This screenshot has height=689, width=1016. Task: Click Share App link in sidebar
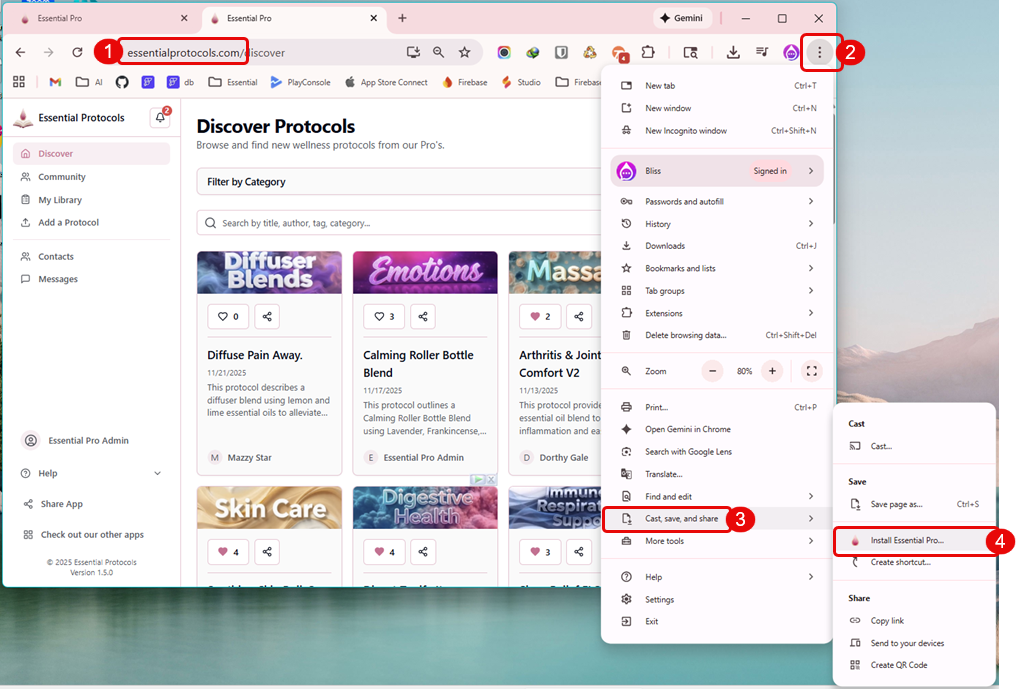click(x=61, y=504)
